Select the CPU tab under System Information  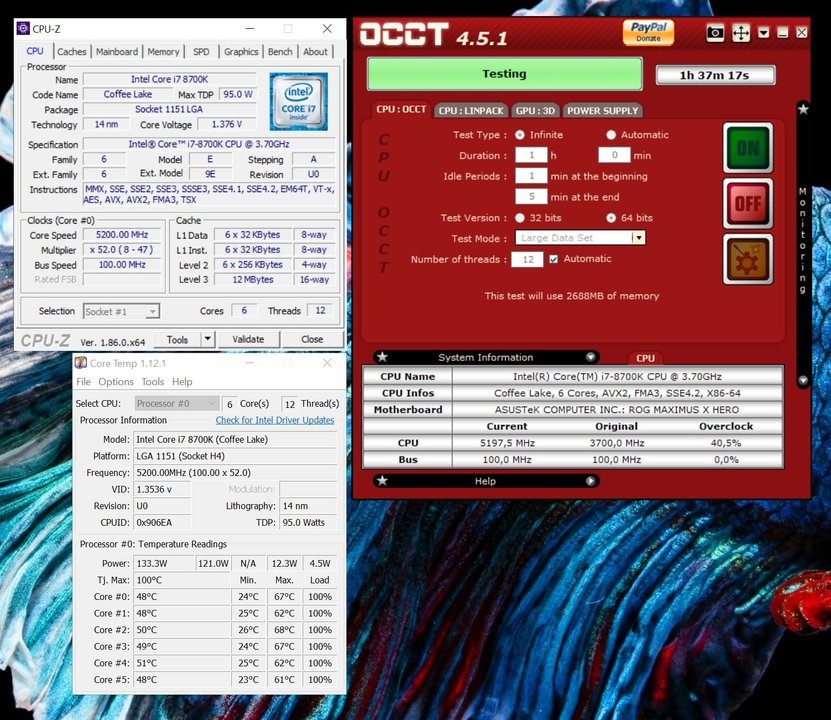(645, 358)
